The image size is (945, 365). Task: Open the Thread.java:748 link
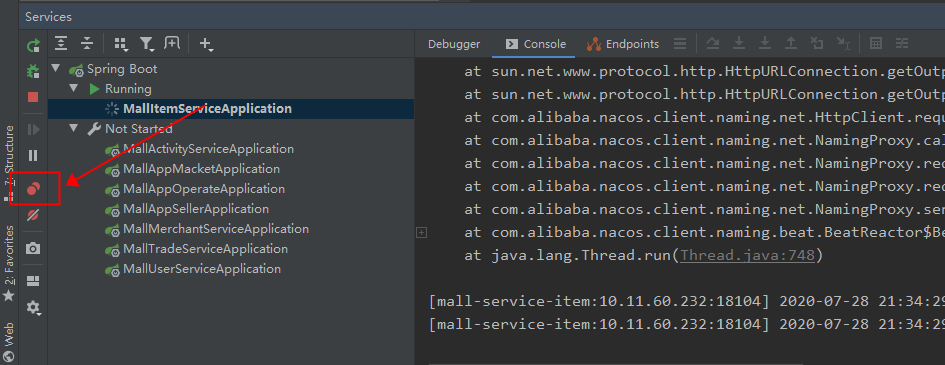pos(747,255)
